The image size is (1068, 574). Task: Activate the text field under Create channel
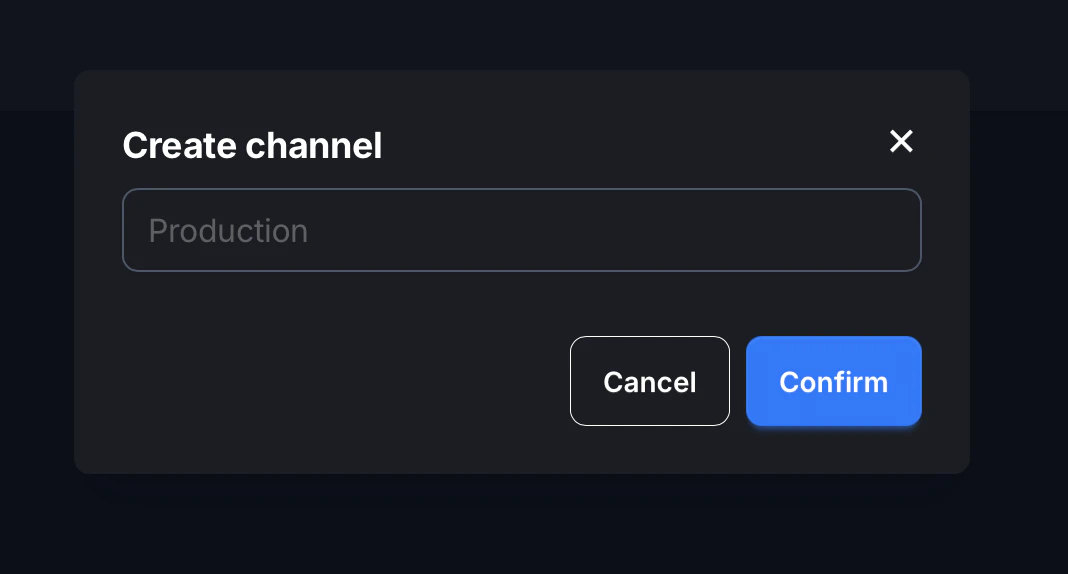(521, 230)
